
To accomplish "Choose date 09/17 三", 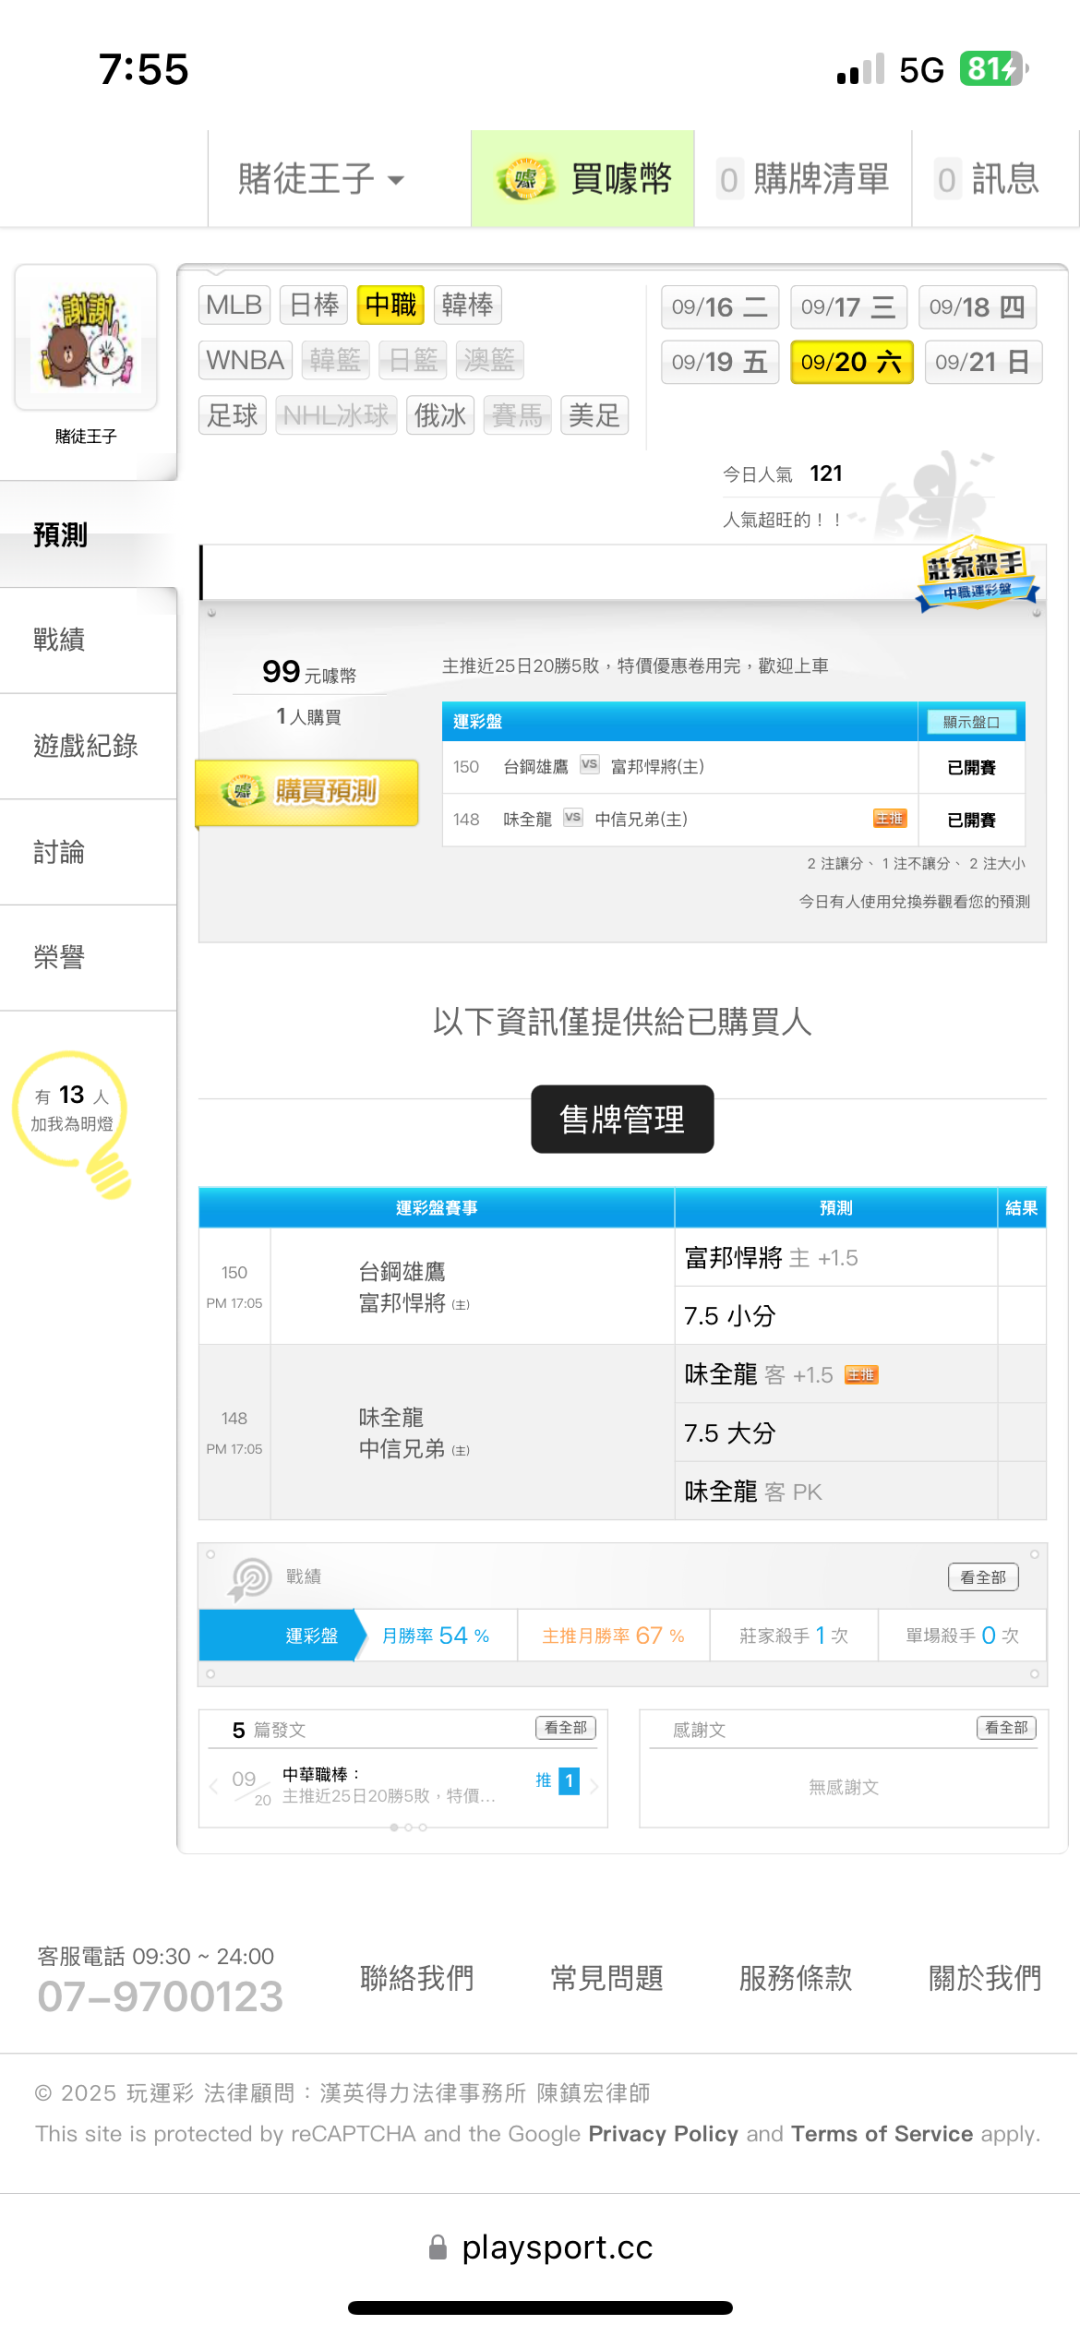I will click(x=849, y=307).
